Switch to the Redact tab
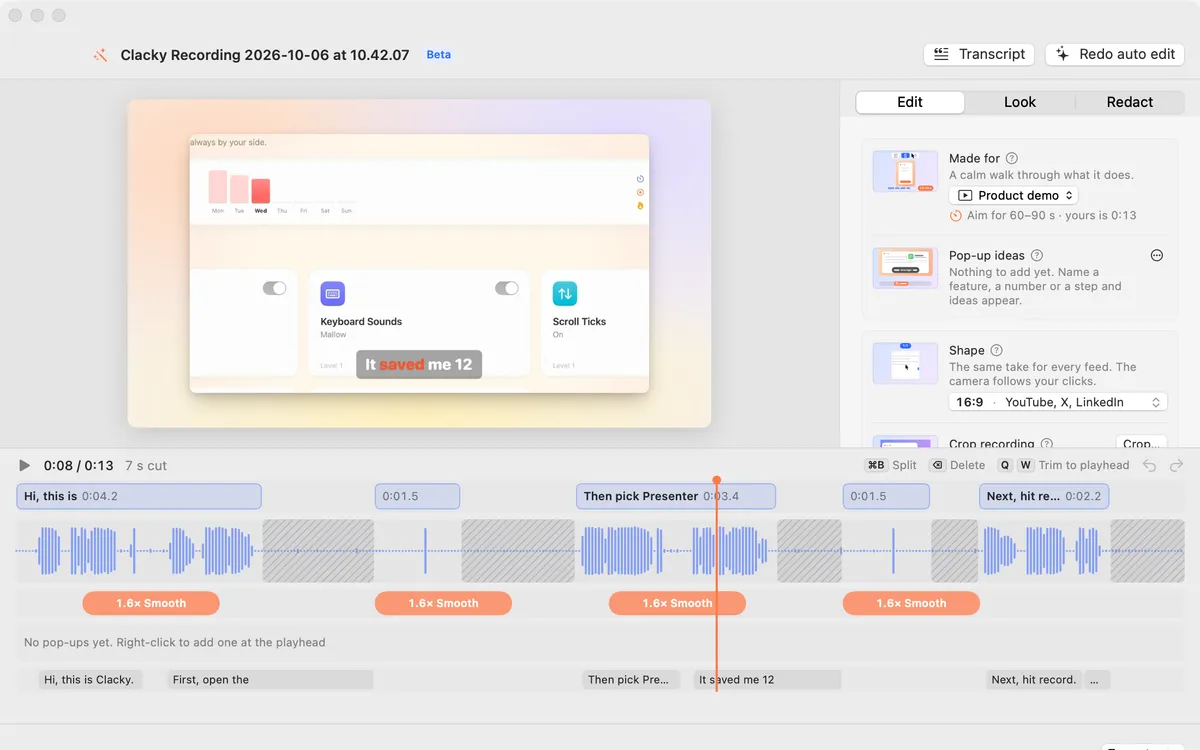This screenshot has width=1200, height=750. (1130, 102)
